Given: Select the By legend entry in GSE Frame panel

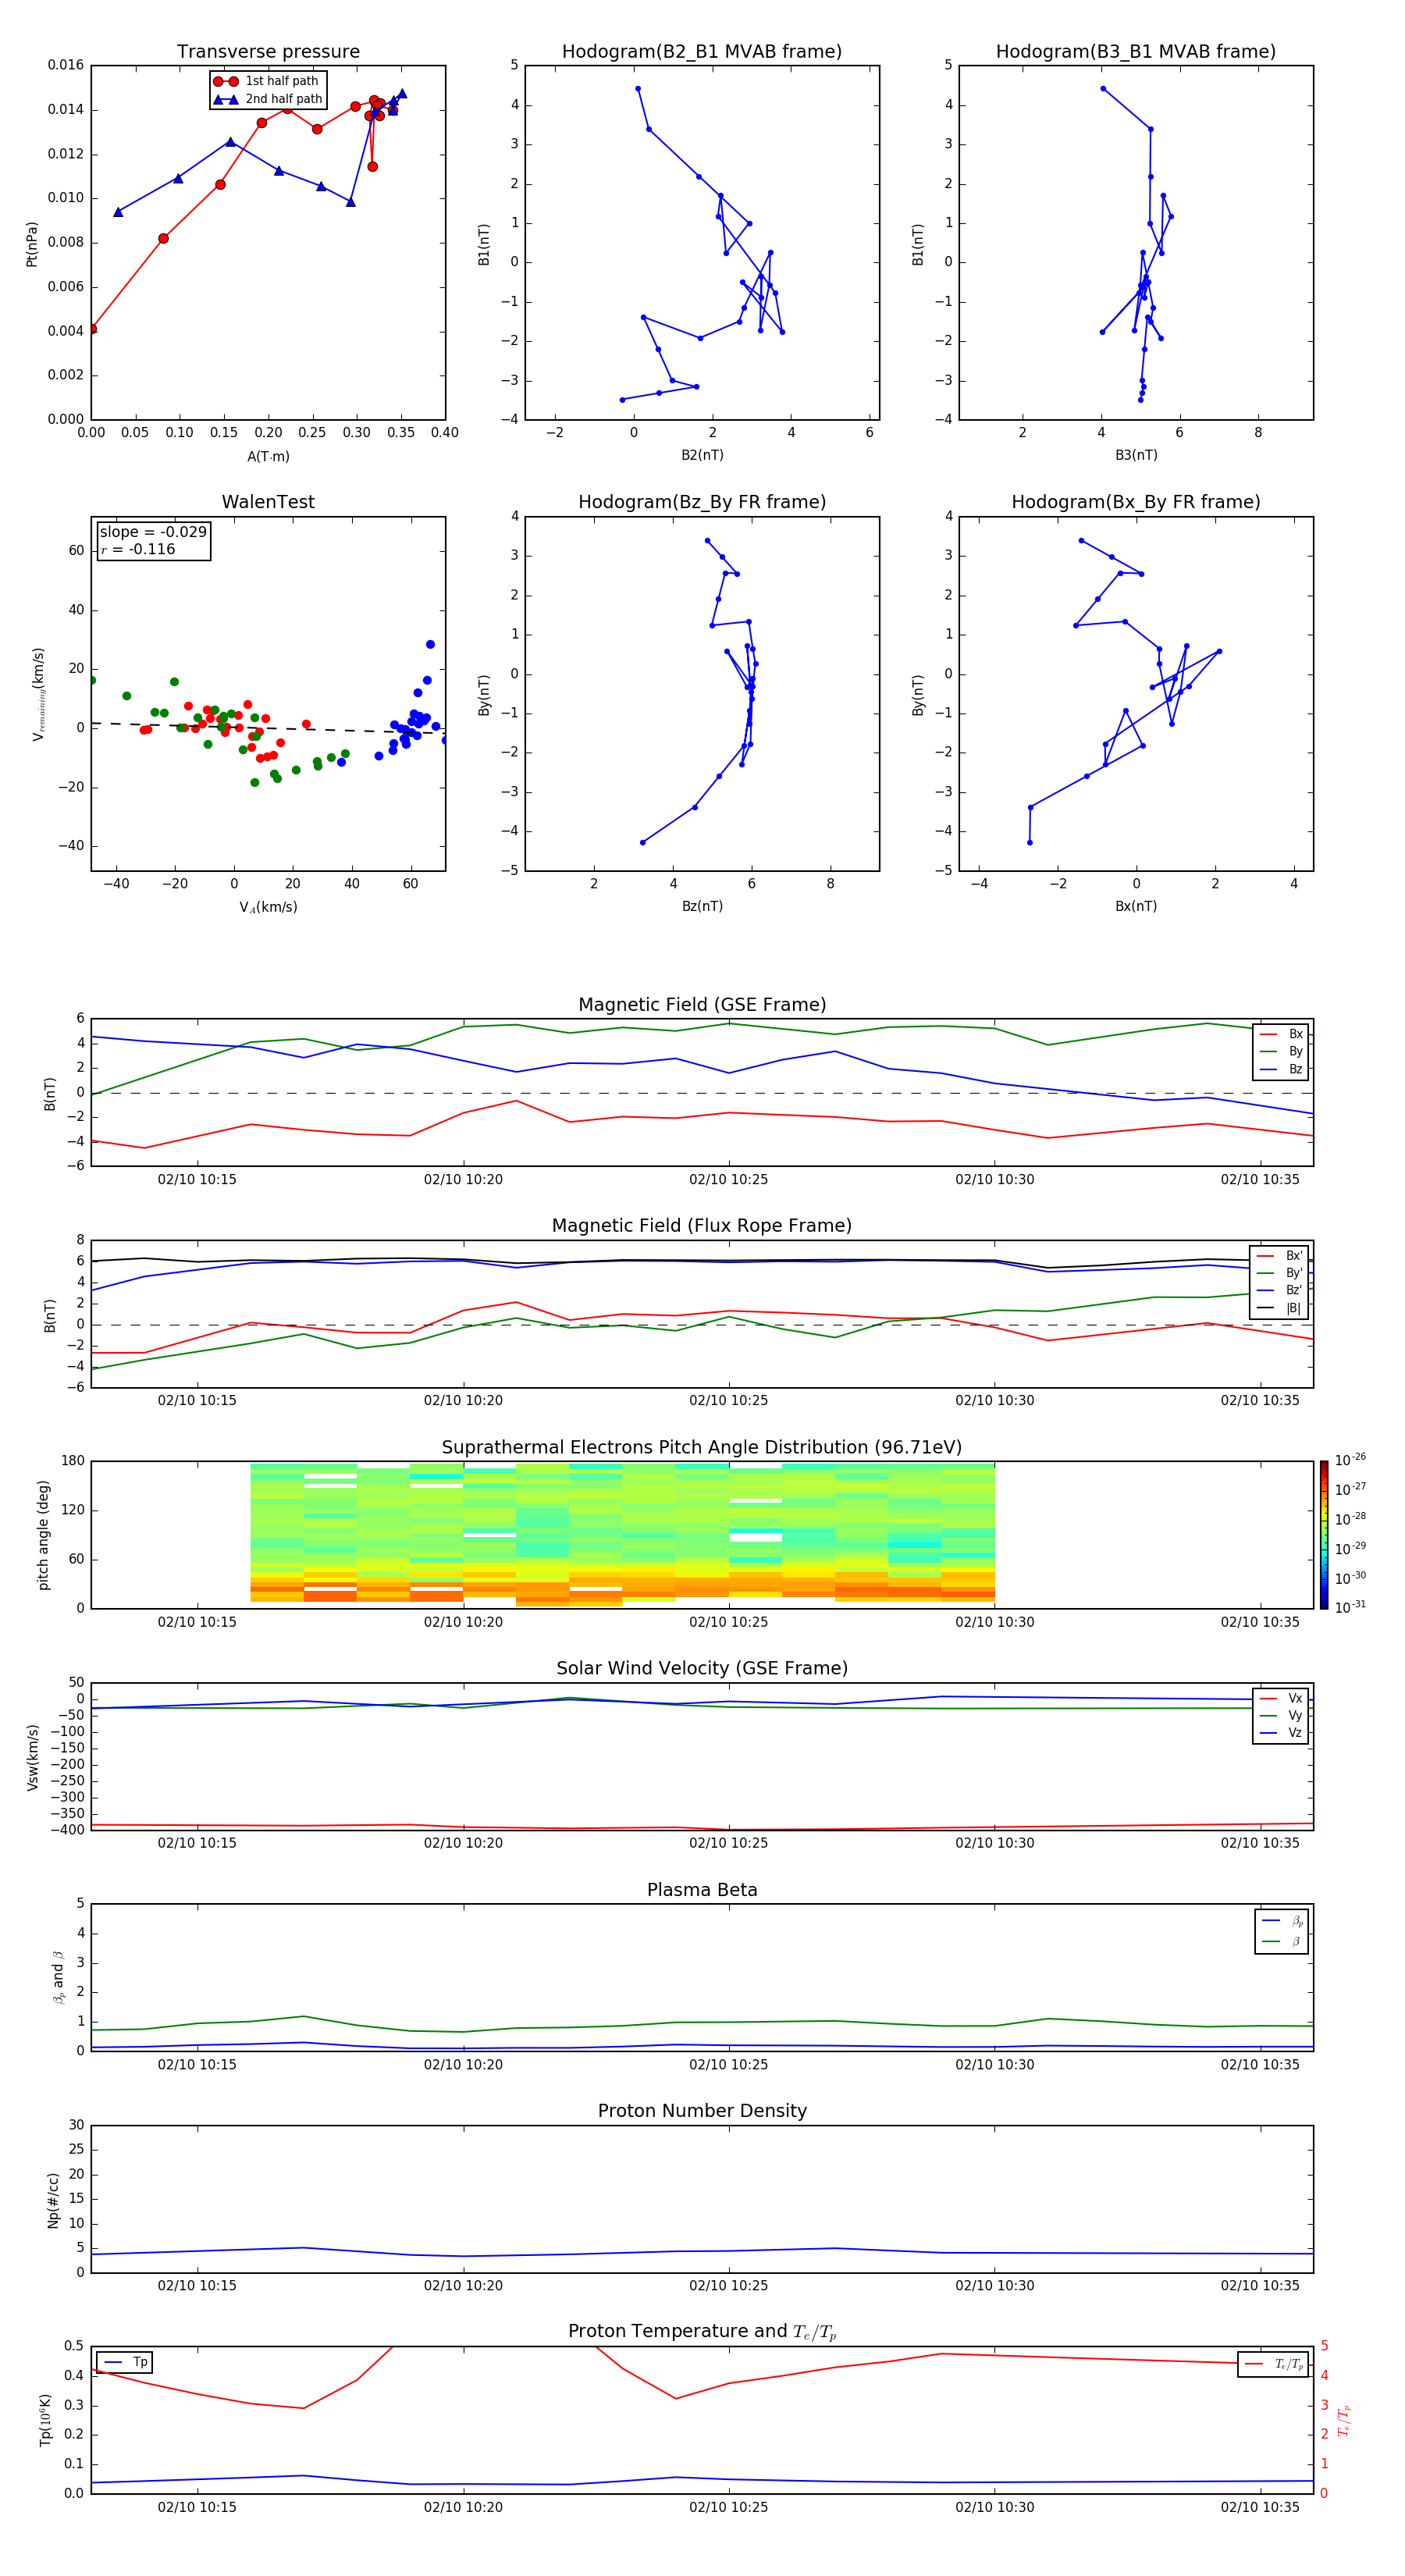Looking at the screenshot, I should [x=1281, y=1051].
